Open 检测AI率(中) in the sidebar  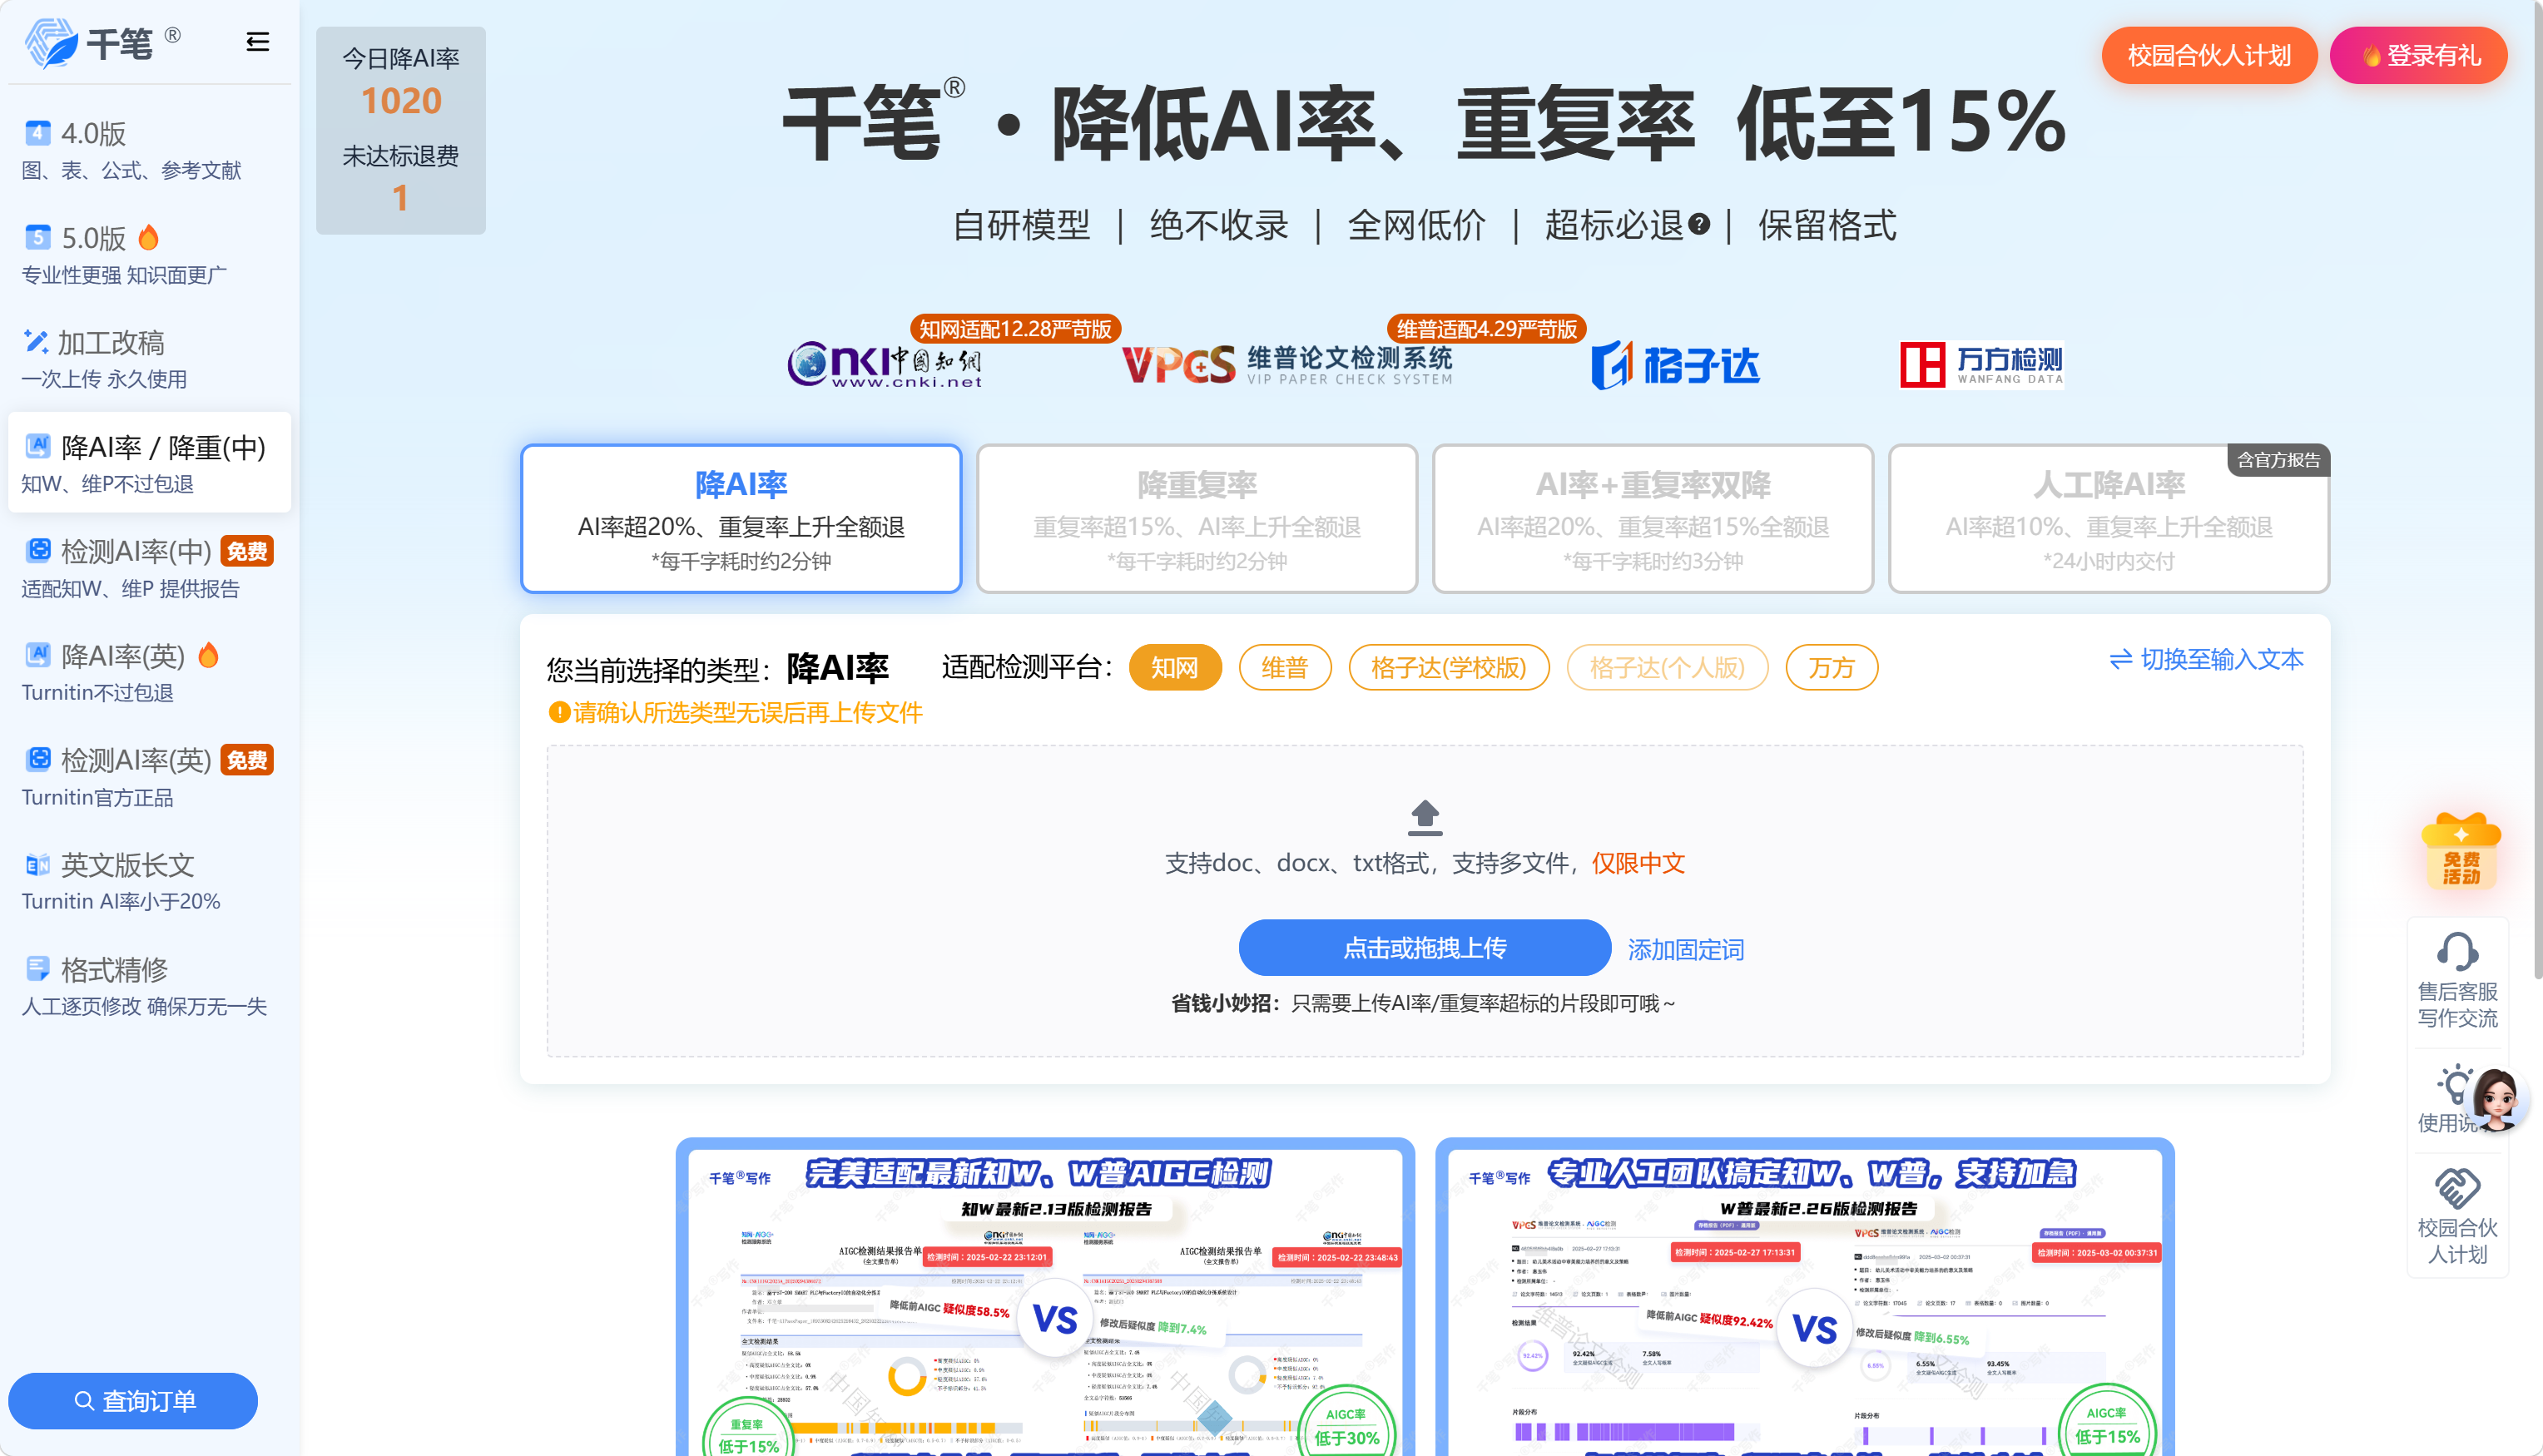tap(149, 568)
